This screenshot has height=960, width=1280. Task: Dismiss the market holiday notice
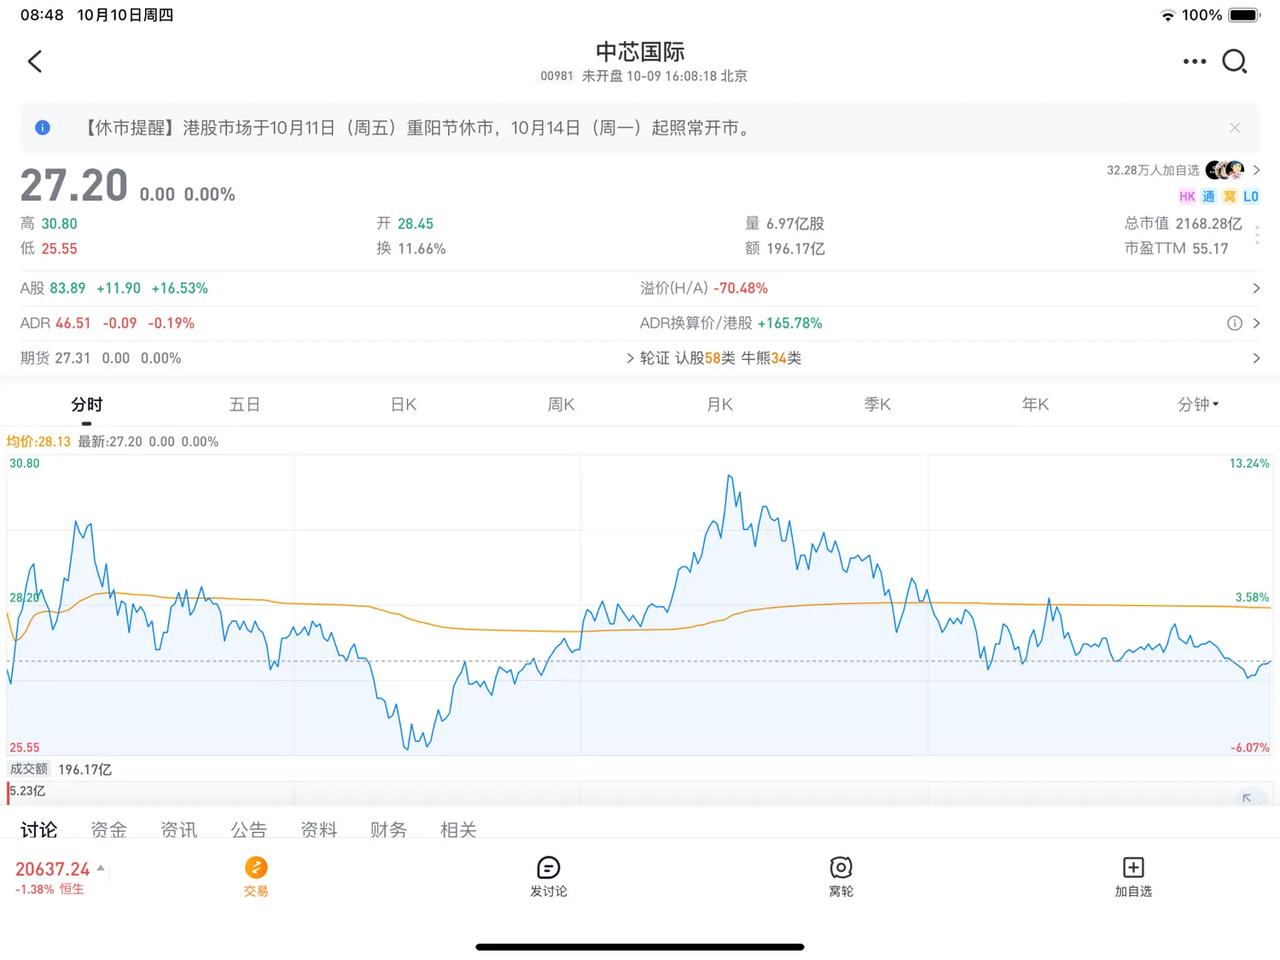pyautogui.click(x=1235, y=128)
